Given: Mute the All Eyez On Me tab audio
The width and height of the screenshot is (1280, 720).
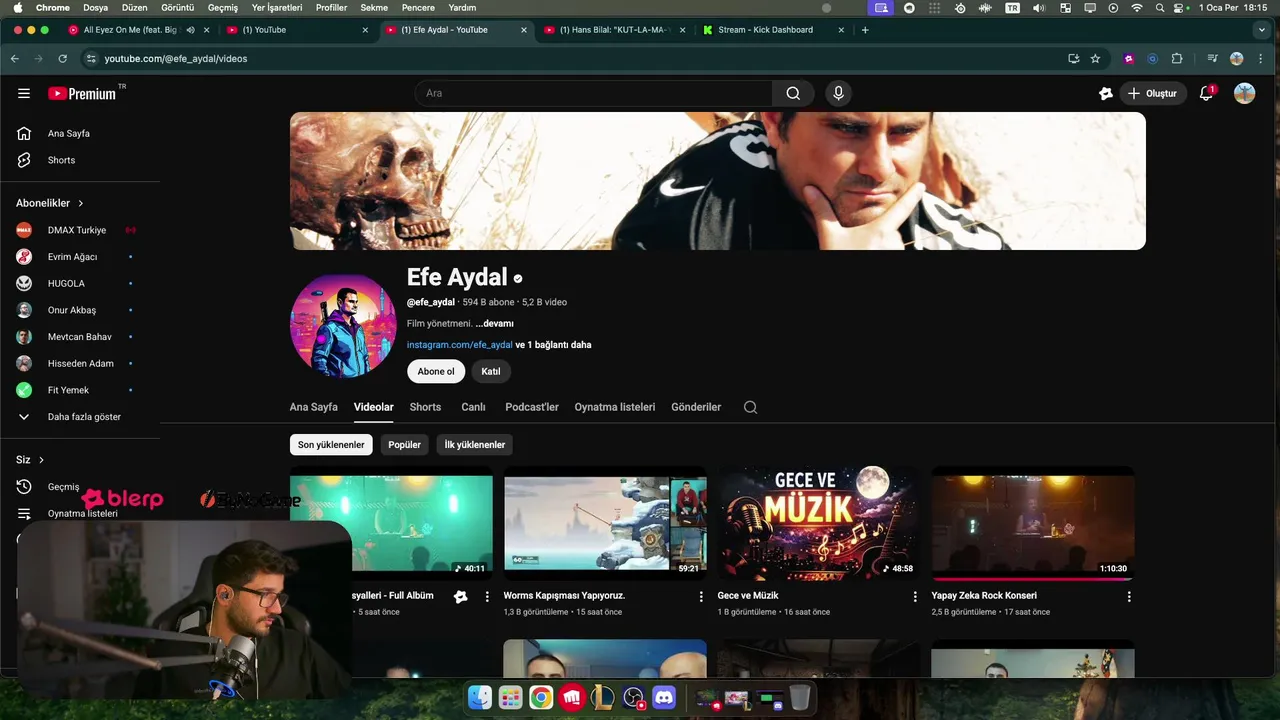Looking at the screenshot, I should click(x=190, y=30).
